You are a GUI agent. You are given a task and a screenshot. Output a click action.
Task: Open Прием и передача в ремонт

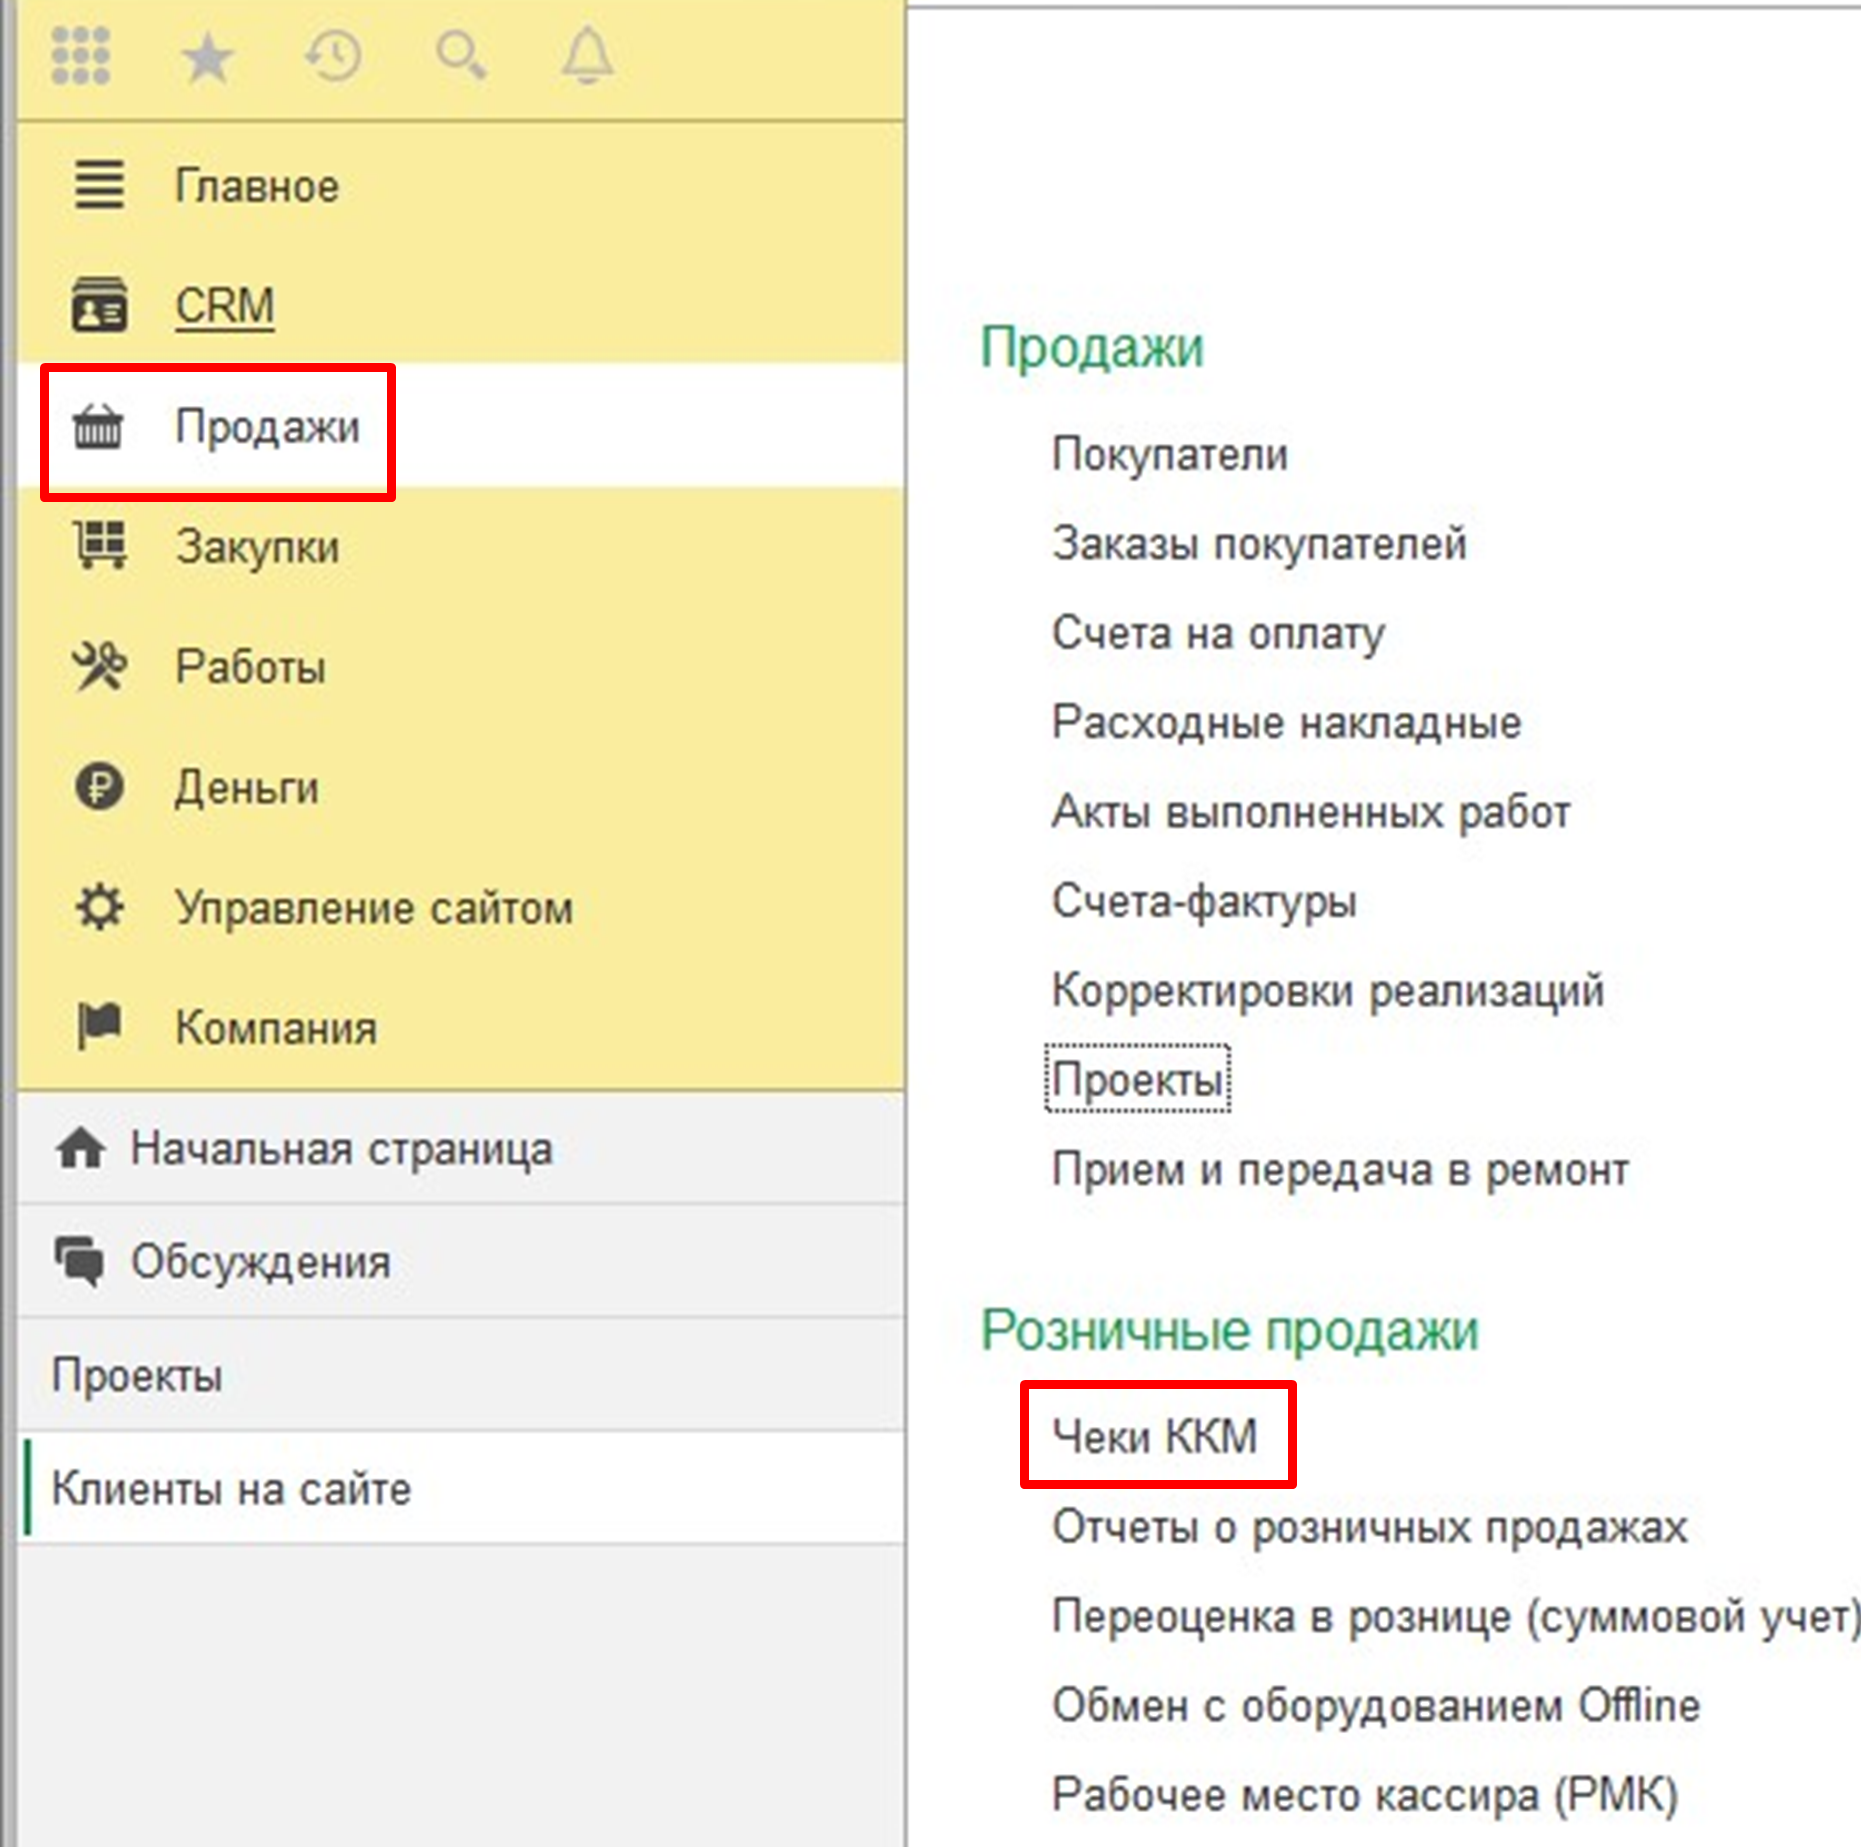tap(1340, 1169)
